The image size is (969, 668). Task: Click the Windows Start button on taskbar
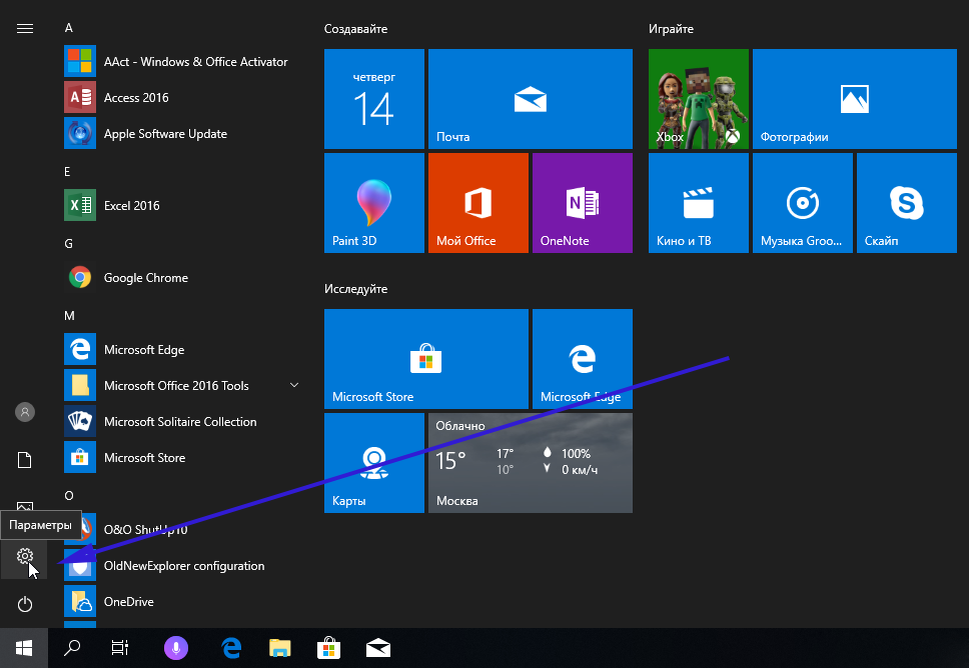(24, 648)
